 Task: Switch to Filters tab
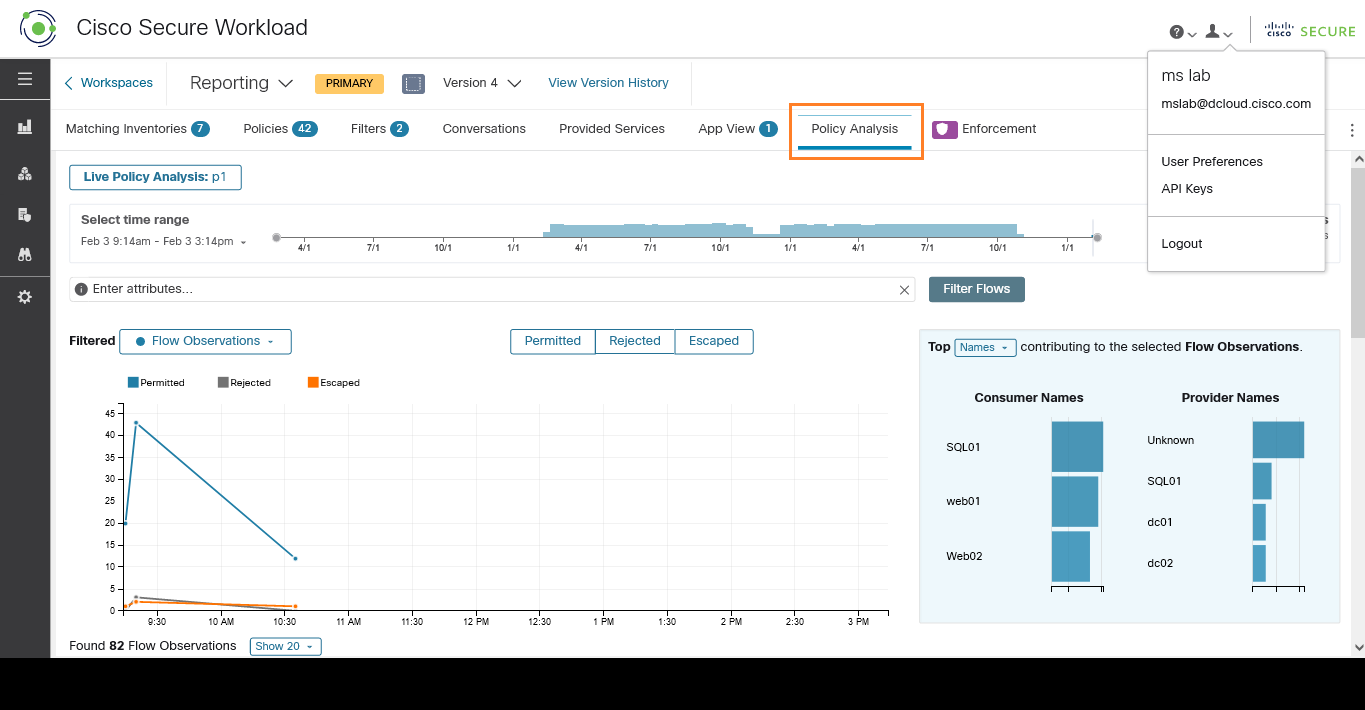click(x=379, y=129)
